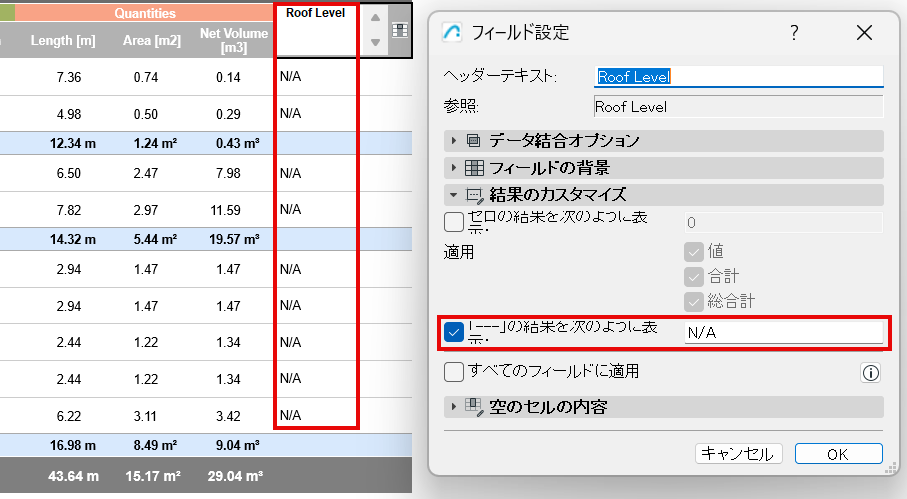The width and height of the screenshot is (907, 499).
Task: Click the info icon in field settings
Action: tap(871, 373)
